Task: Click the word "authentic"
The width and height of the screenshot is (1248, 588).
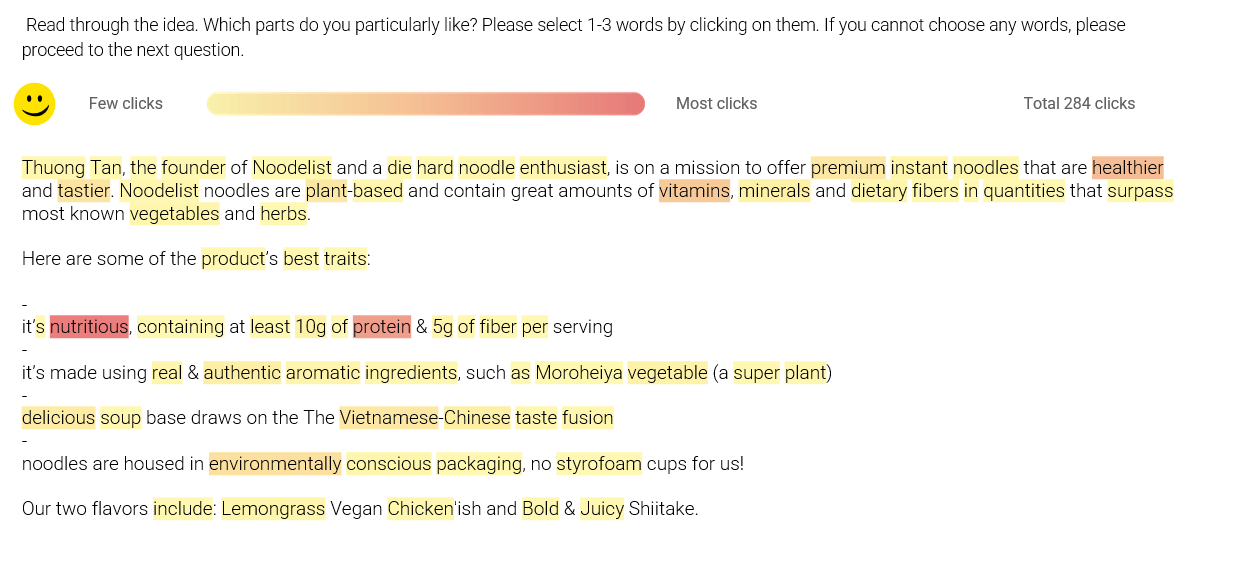Action: point(242,373)
